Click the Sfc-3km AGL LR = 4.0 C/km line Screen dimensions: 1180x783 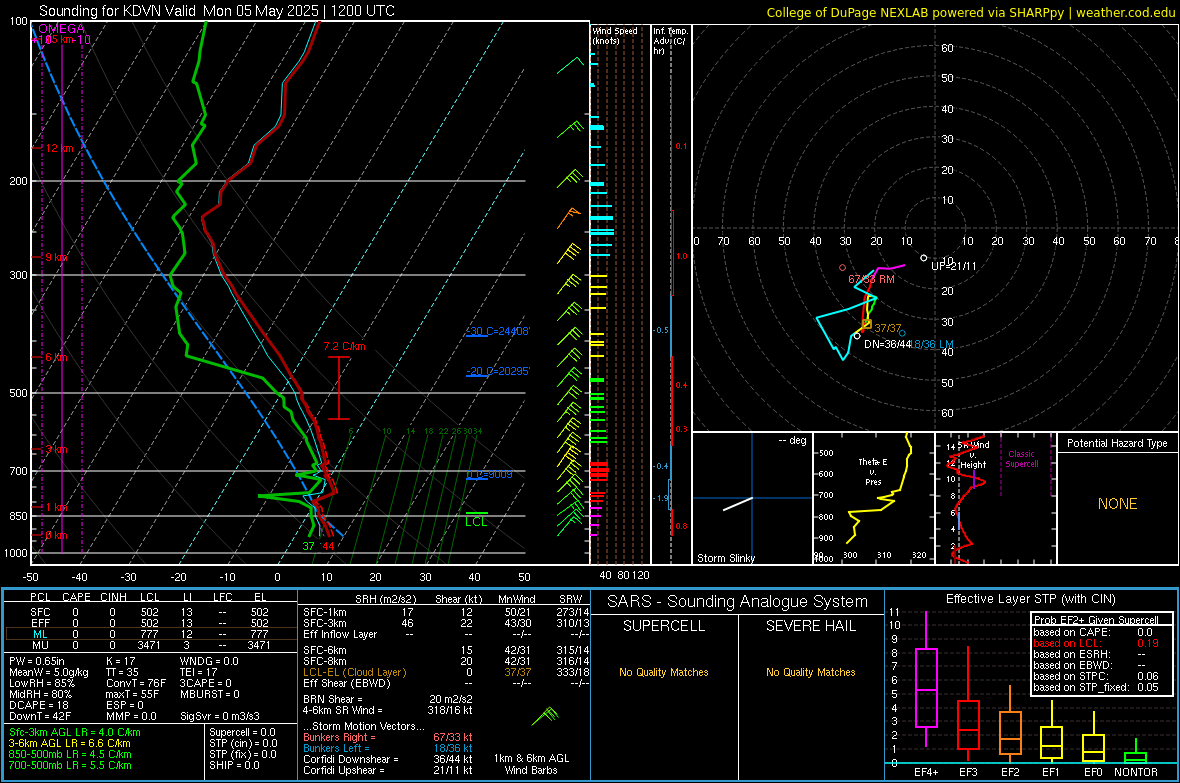[x=75, y=732]
